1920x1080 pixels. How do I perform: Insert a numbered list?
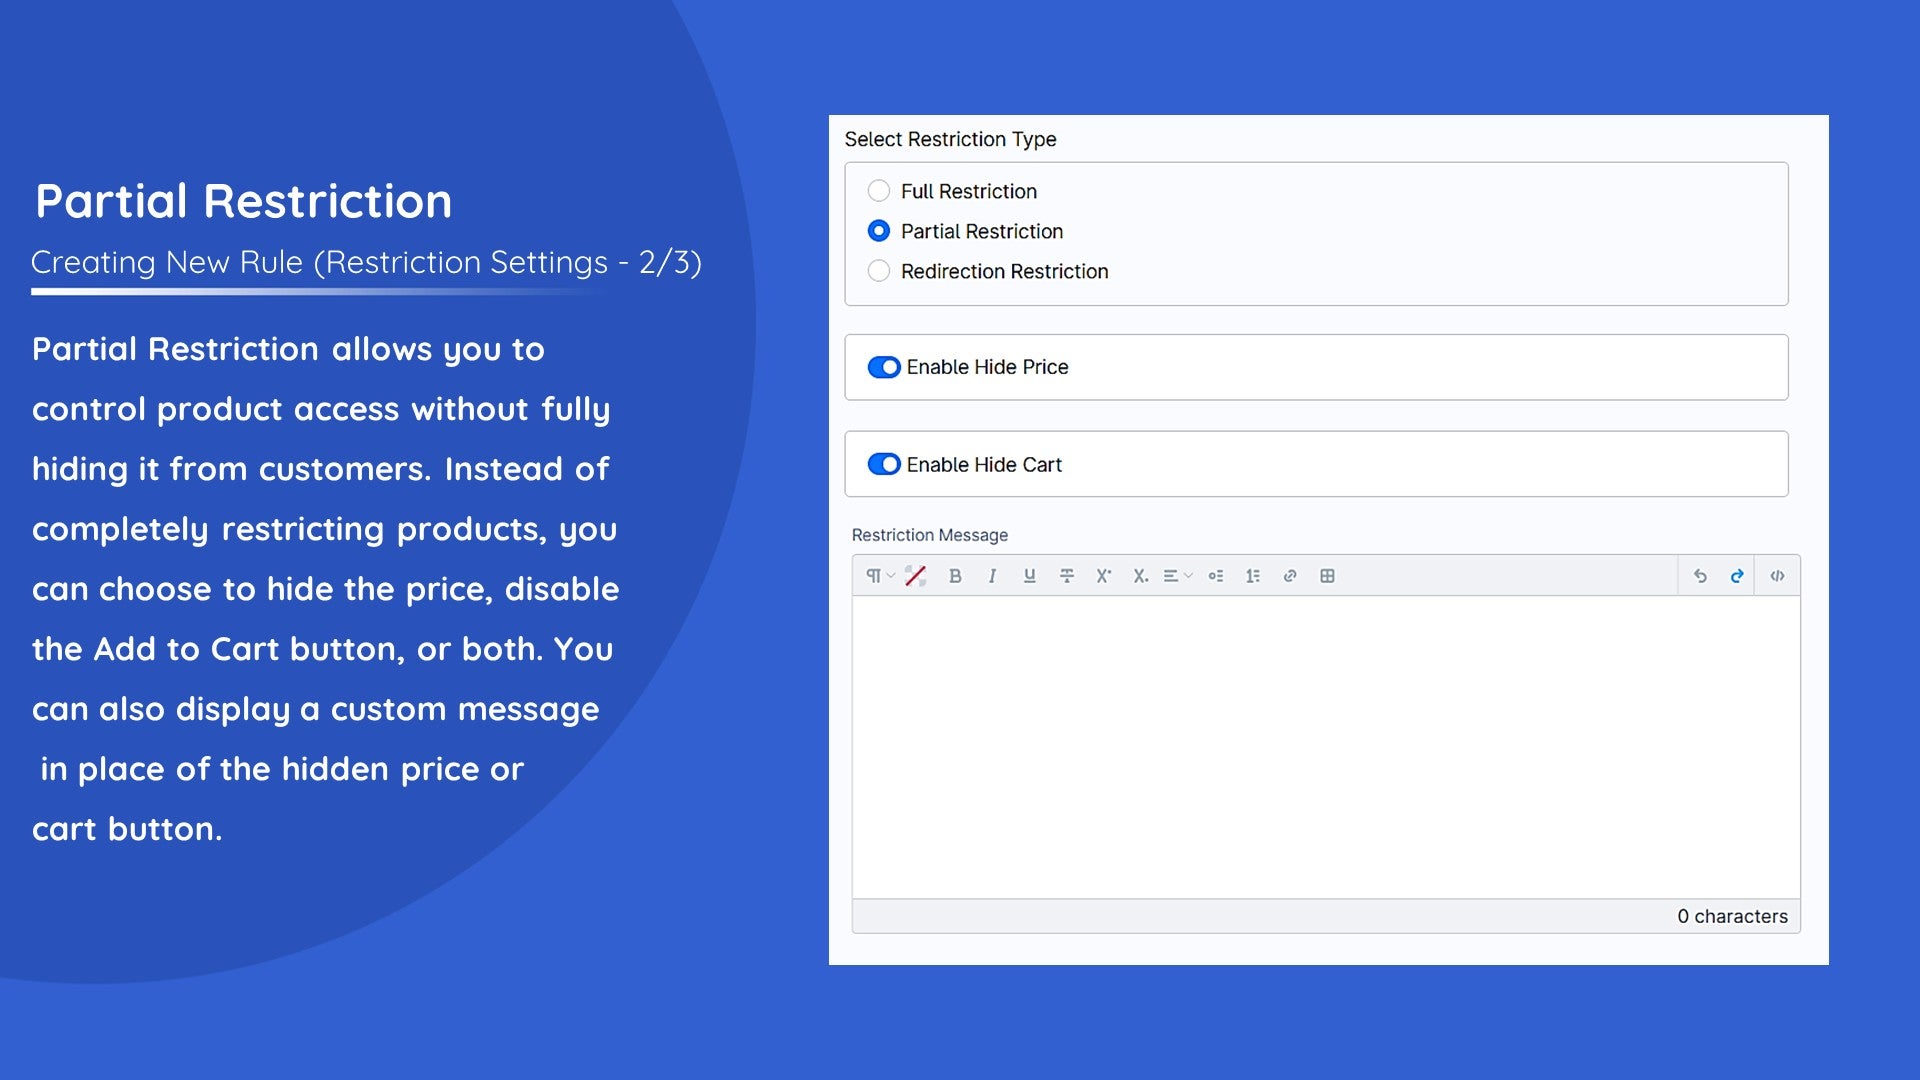tap(1253, 576)
